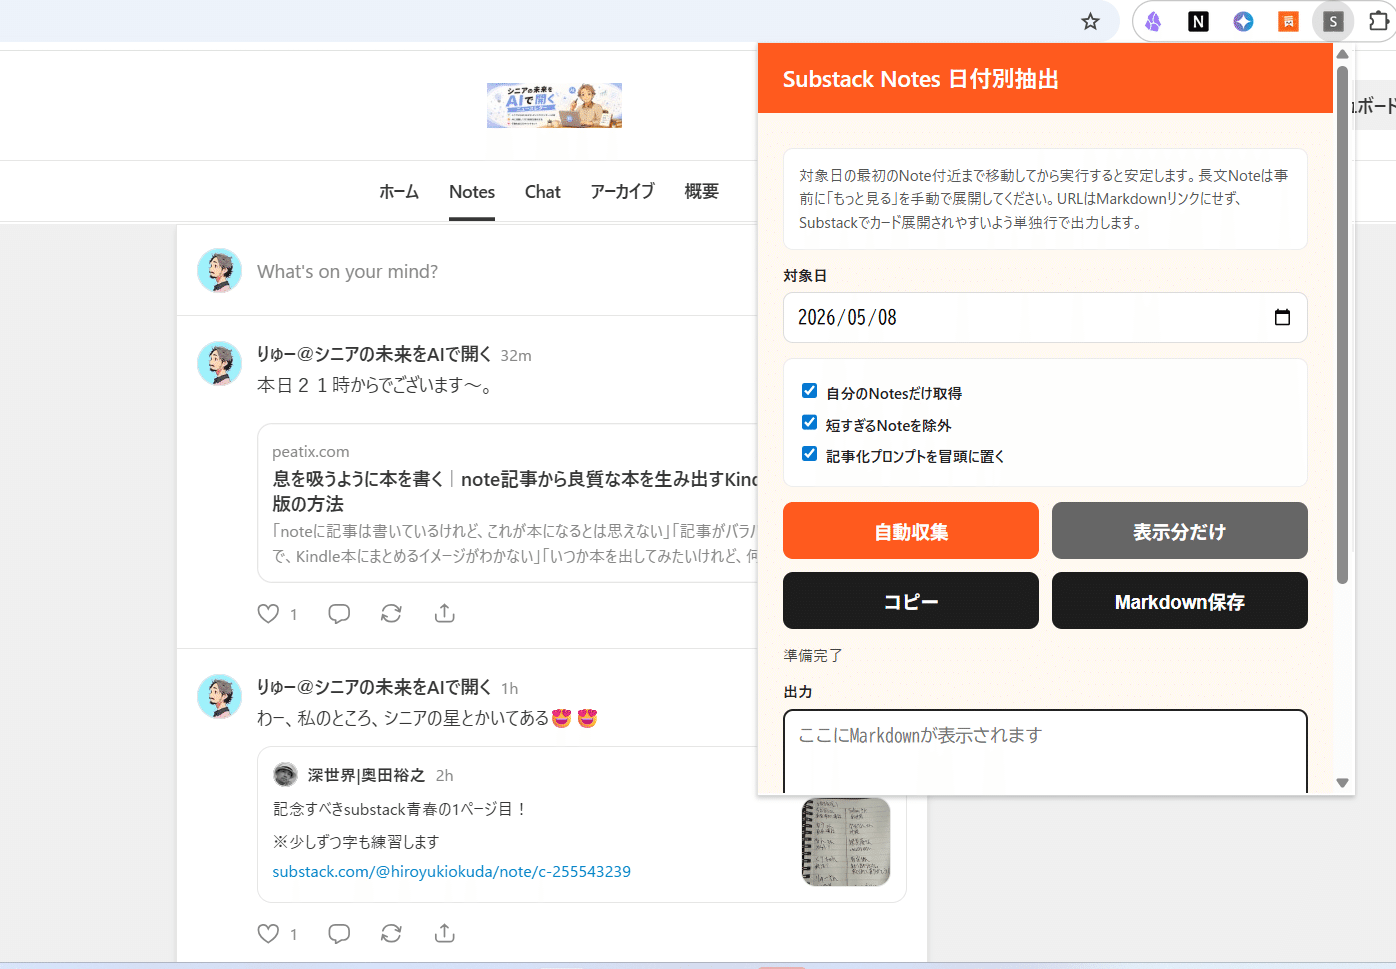Open the calendar picker in date field
Image resolution: width=1396 pixels, height=969 pixels.
coord(1282,317)
